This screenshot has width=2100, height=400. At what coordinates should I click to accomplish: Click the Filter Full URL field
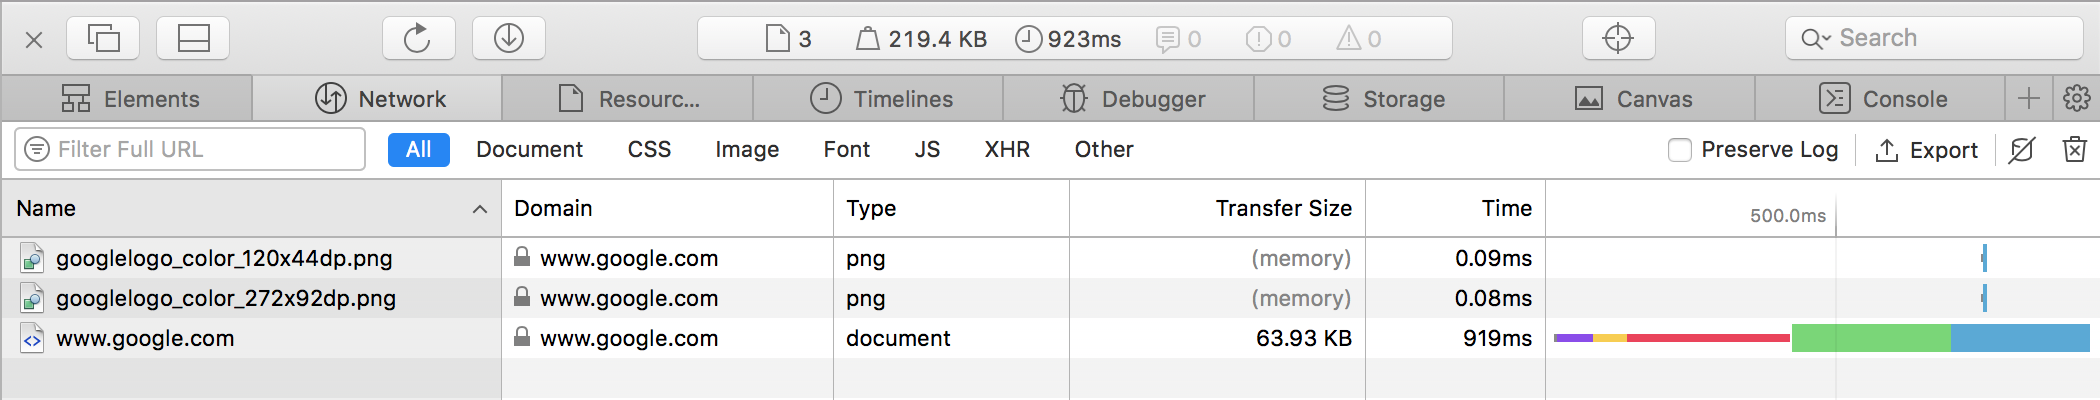[190, 150]
